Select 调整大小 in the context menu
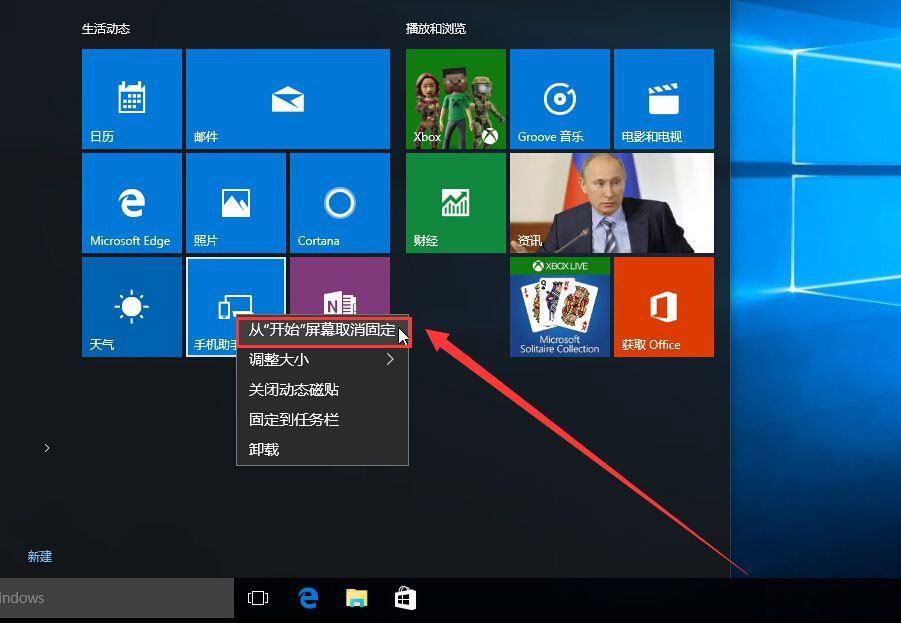The width and height of the screenshot is (901, 623). click(x=322, y=360)
